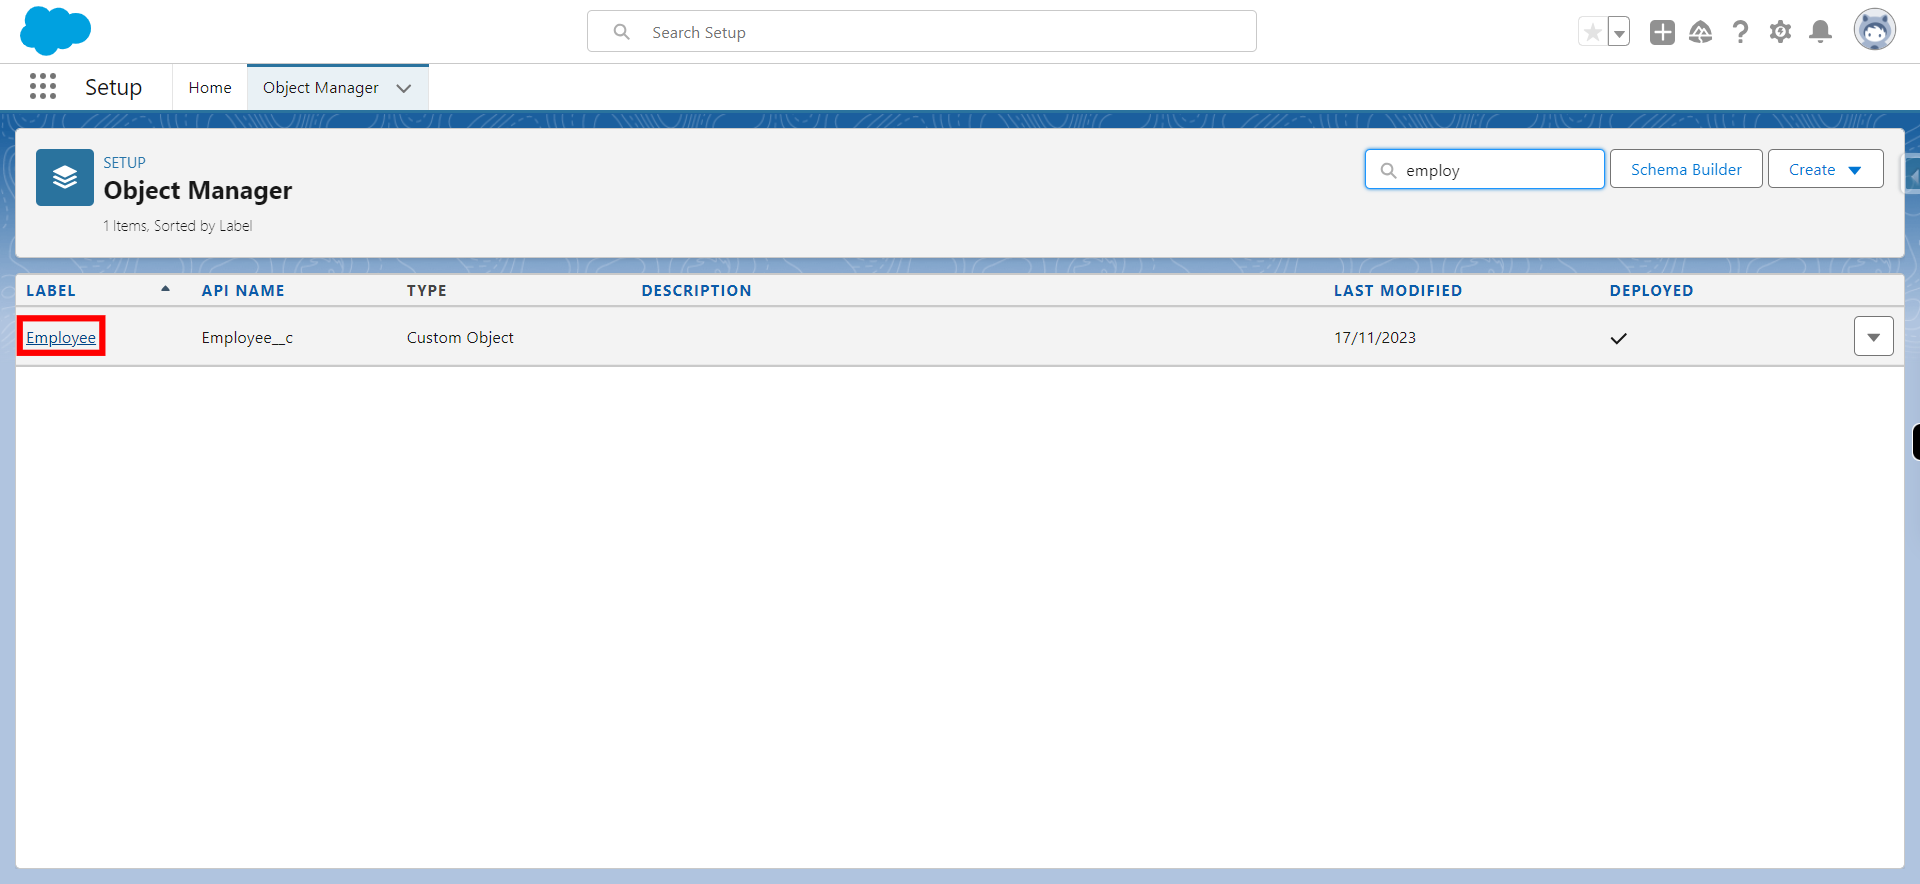Open the Employee object link
The width and height of the screenshot is (1920, 884).
[x=61, y=338]
